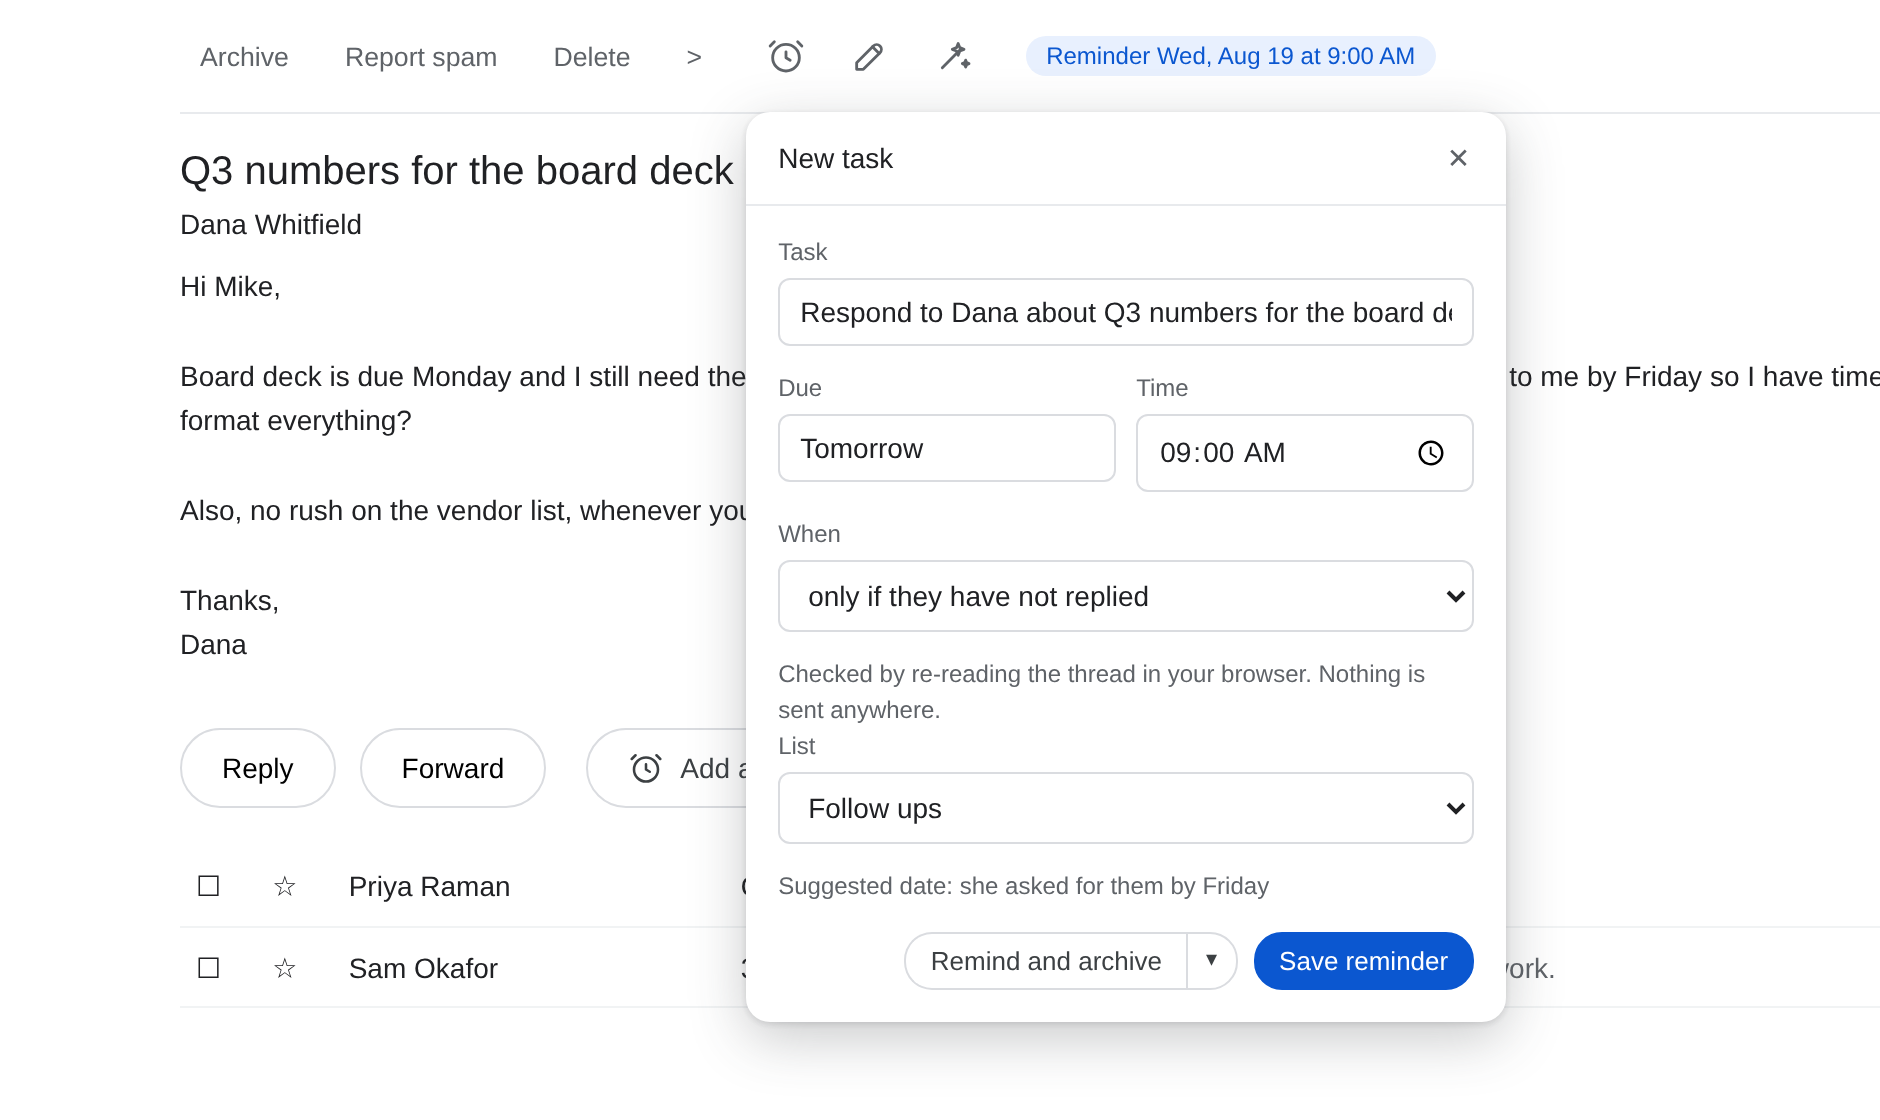Open the Priya Raman email row
This screenshot has width=1880, height=1120.
[x=463, y=886]
